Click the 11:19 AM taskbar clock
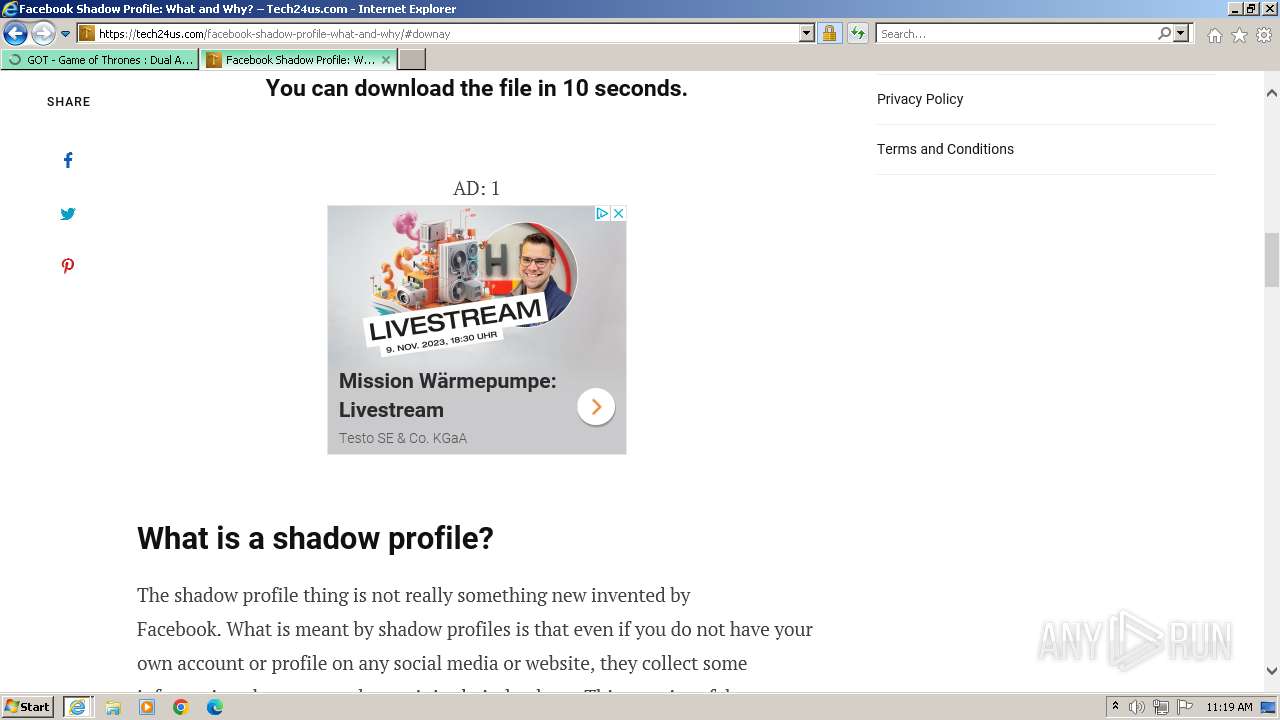The width and height of the screenshot is (1280, 720). (1229, 707)
